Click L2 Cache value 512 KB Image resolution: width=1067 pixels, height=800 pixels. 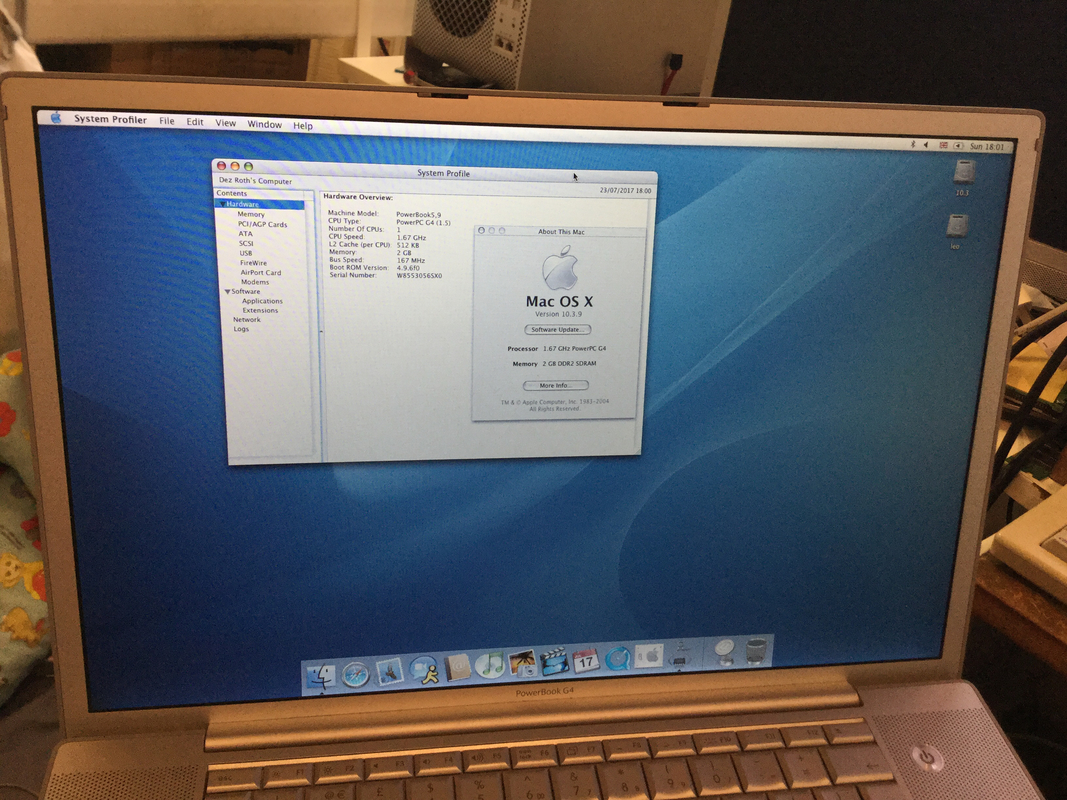(x=408, y=245)
